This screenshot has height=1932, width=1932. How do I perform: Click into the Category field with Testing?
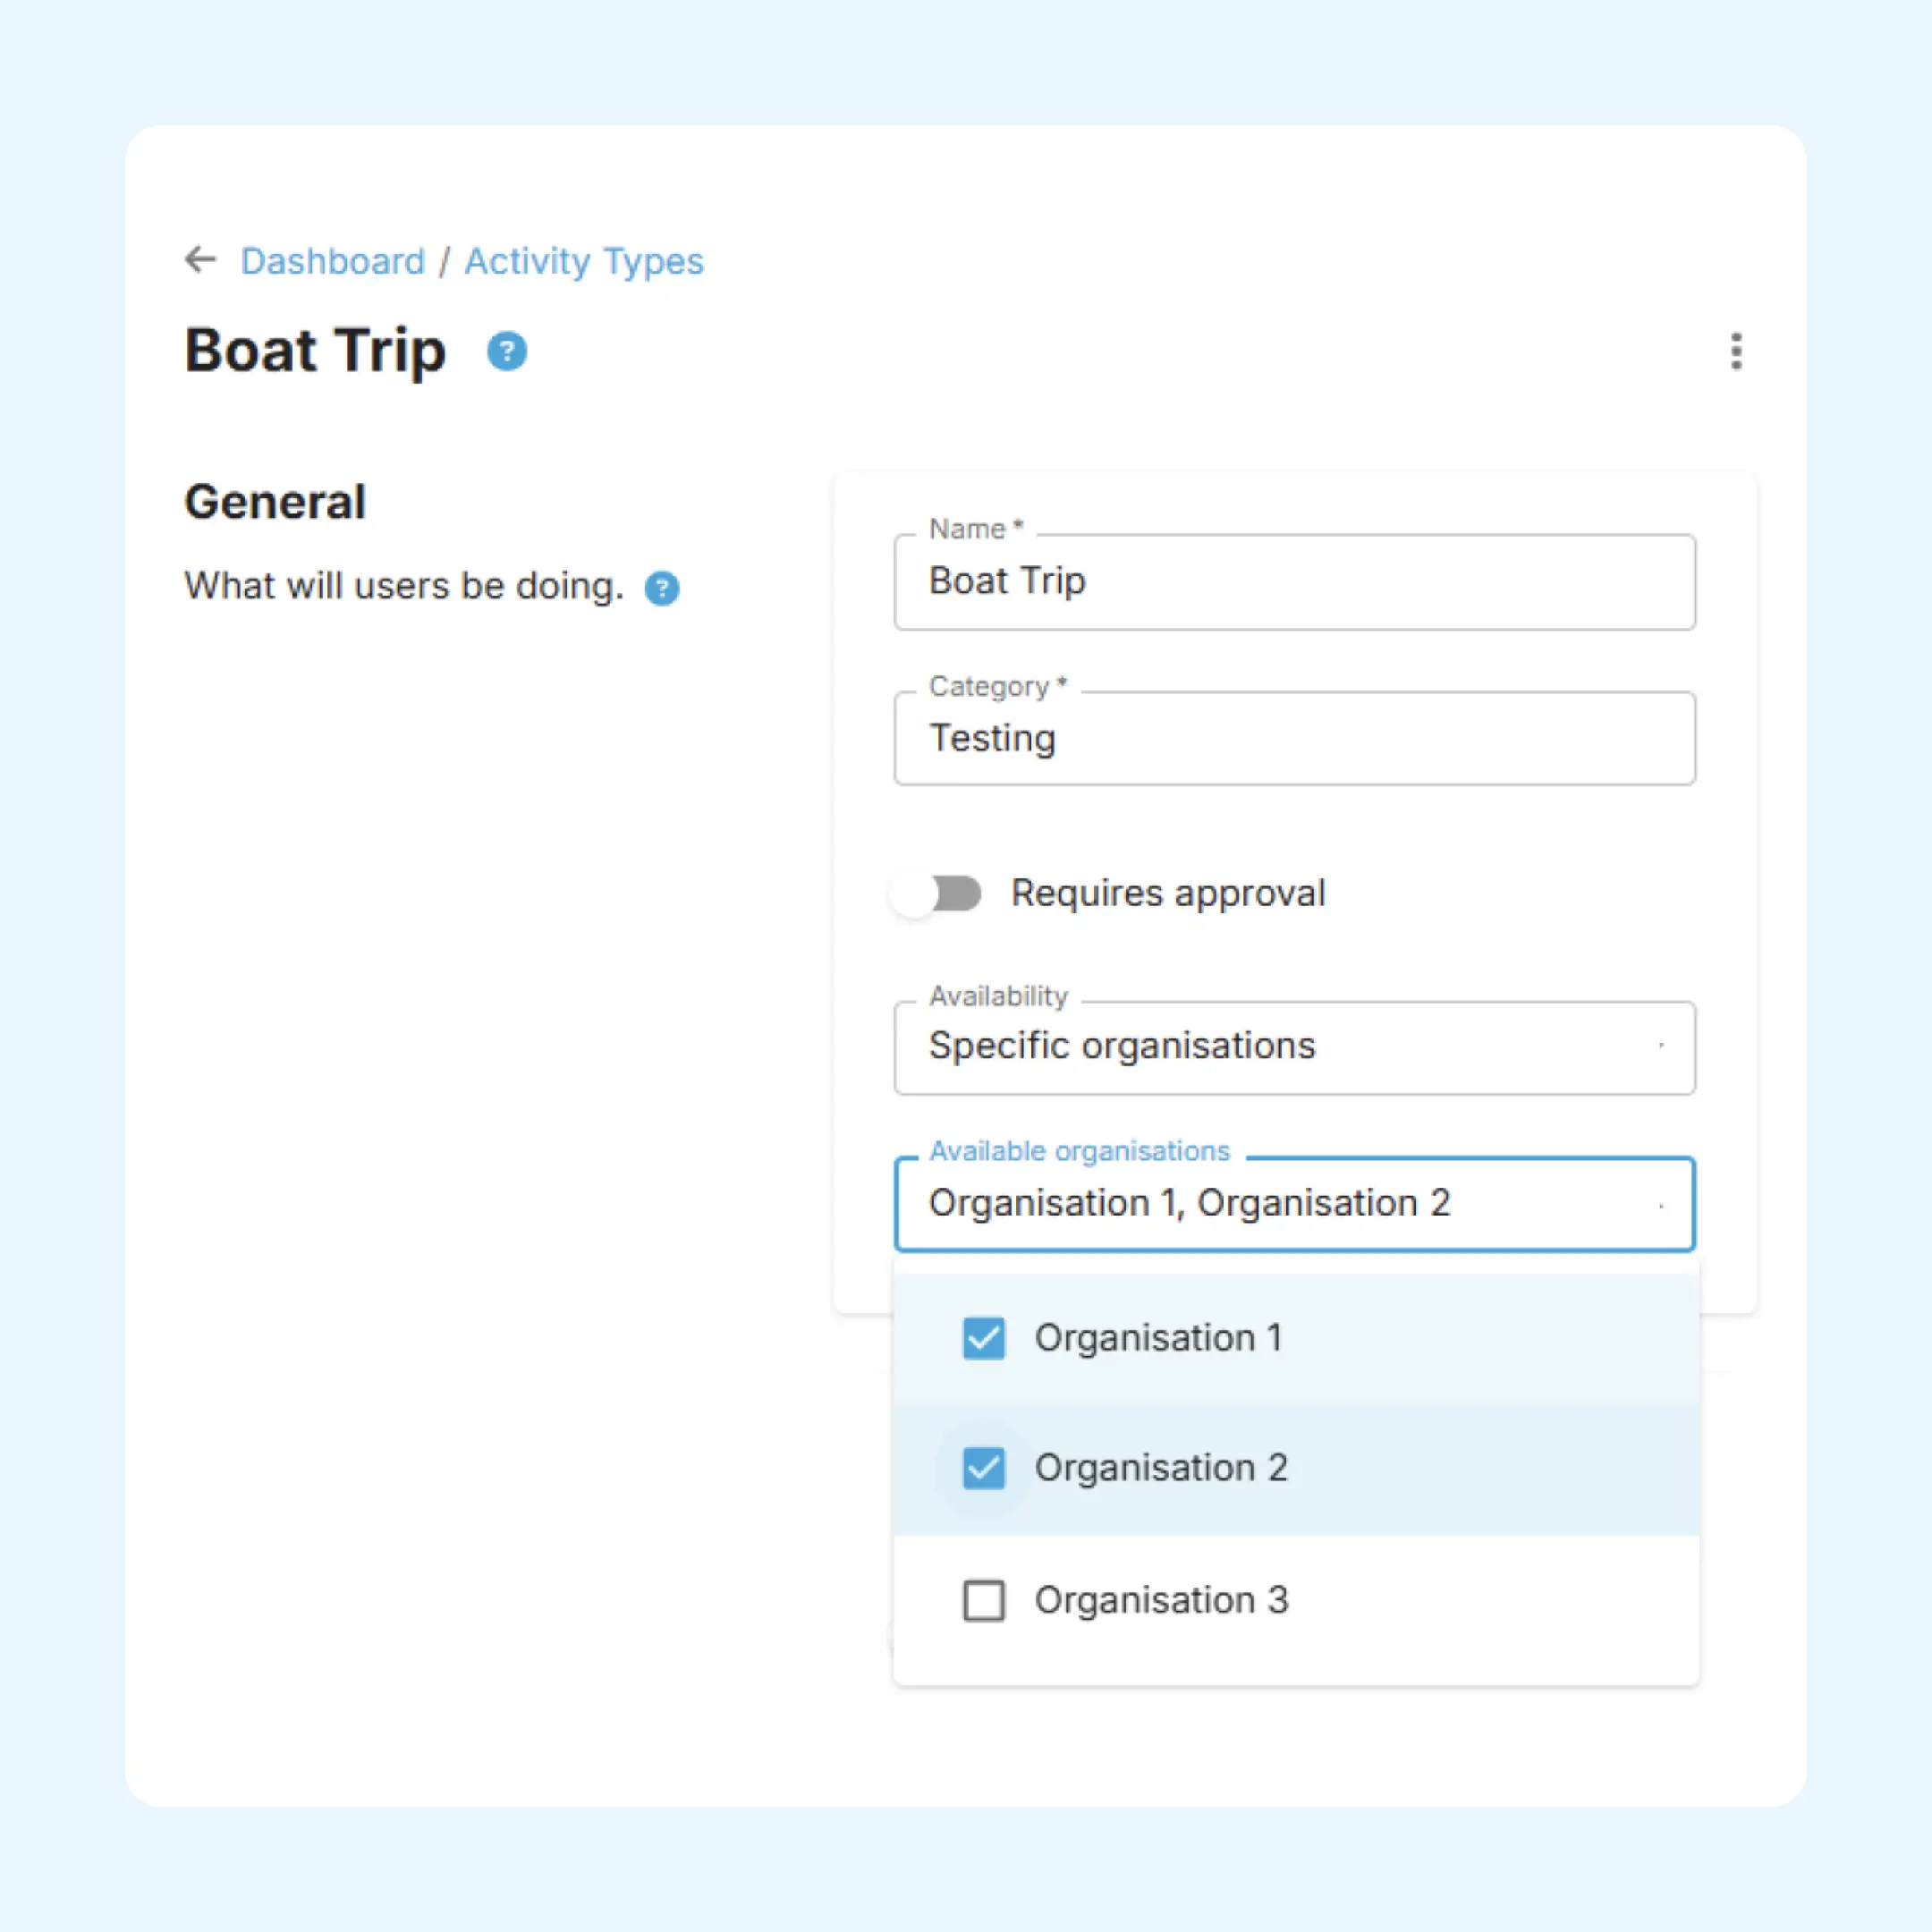pos(1294,739)
